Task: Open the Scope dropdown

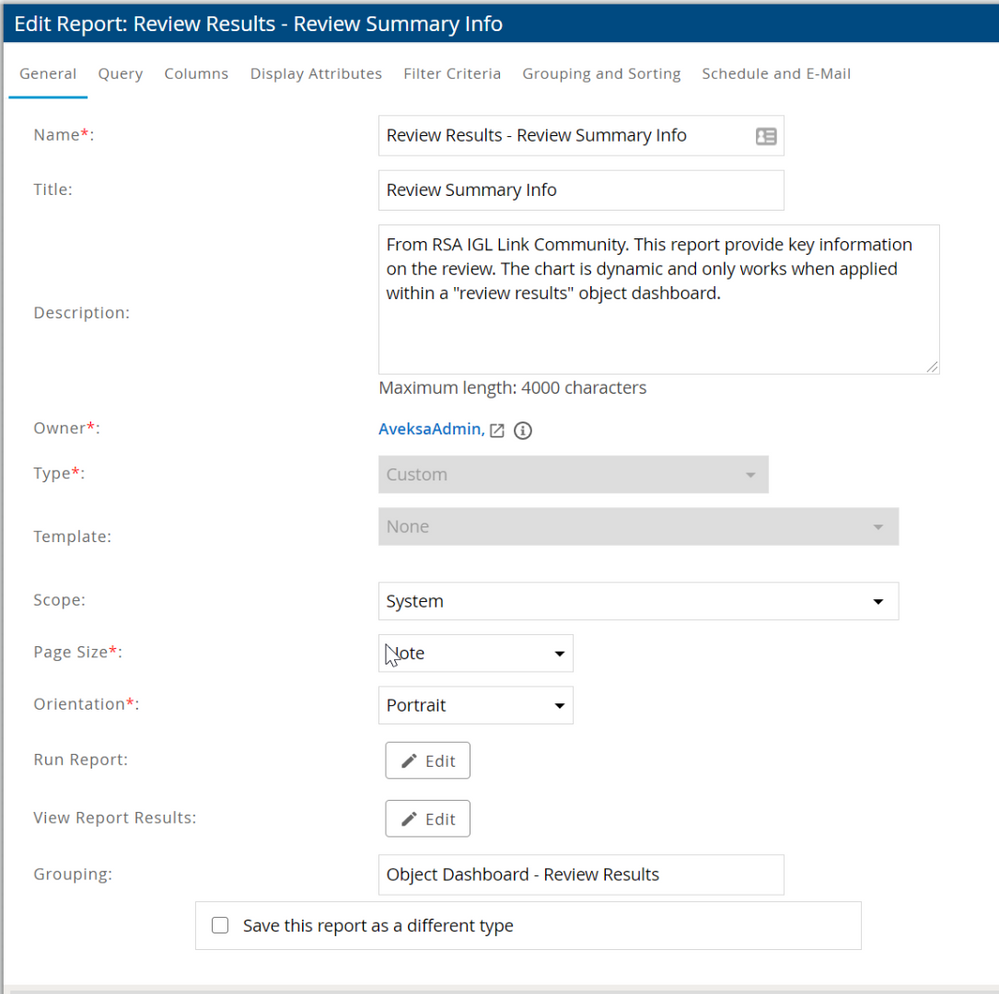Action: point(638,602)
